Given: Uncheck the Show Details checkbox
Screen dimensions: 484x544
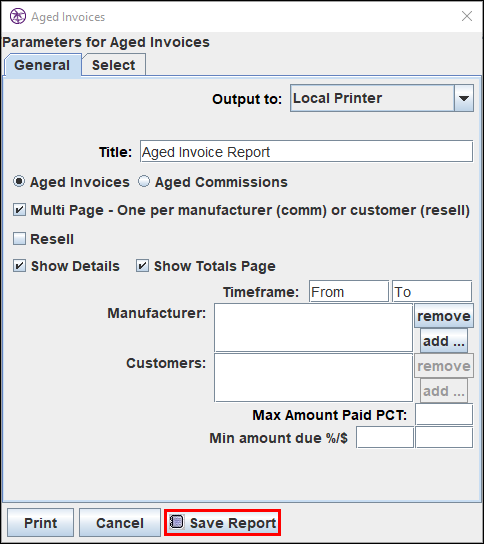Looking at the screenshot, I should (x=19, y=266).
